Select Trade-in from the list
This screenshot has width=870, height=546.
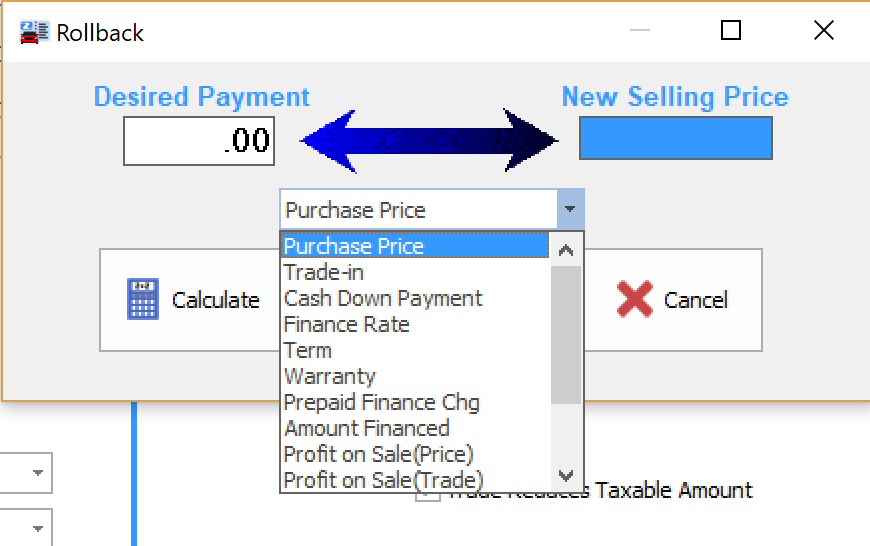[324, 272]
